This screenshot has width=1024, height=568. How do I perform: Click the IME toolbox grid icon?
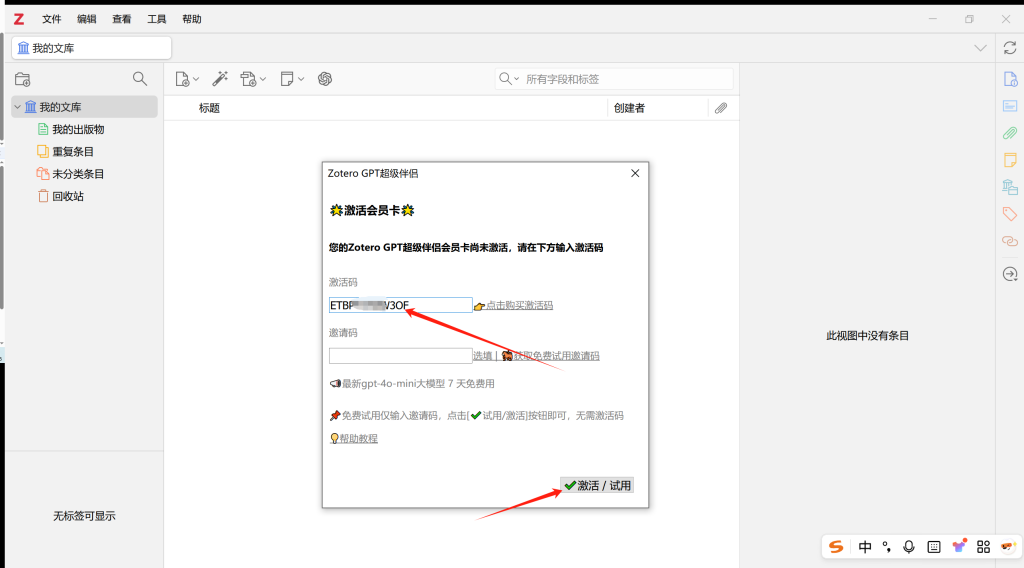984,547
